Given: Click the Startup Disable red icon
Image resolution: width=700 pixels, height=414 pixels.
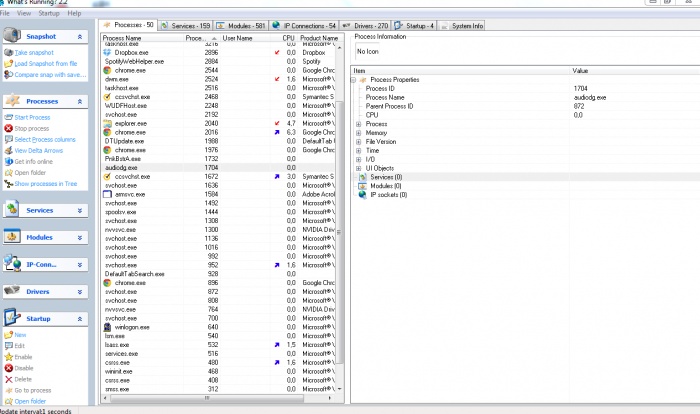Looking at the screenshot, I should coord(8,368).
